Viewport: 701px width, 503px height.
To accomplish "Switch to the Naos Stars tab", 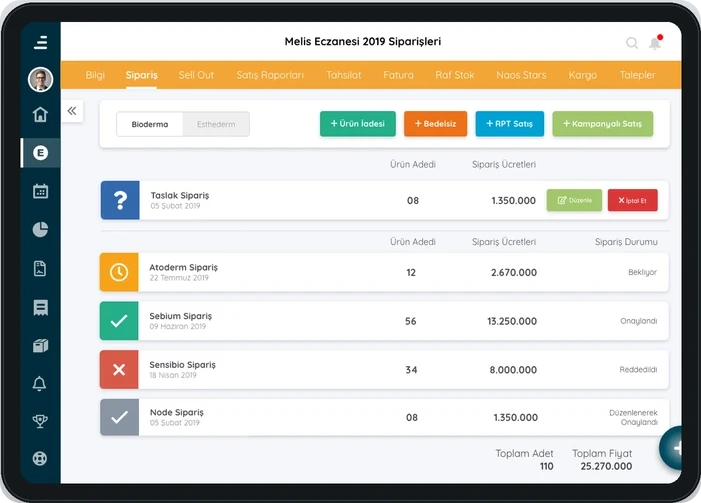I will 521,75.
